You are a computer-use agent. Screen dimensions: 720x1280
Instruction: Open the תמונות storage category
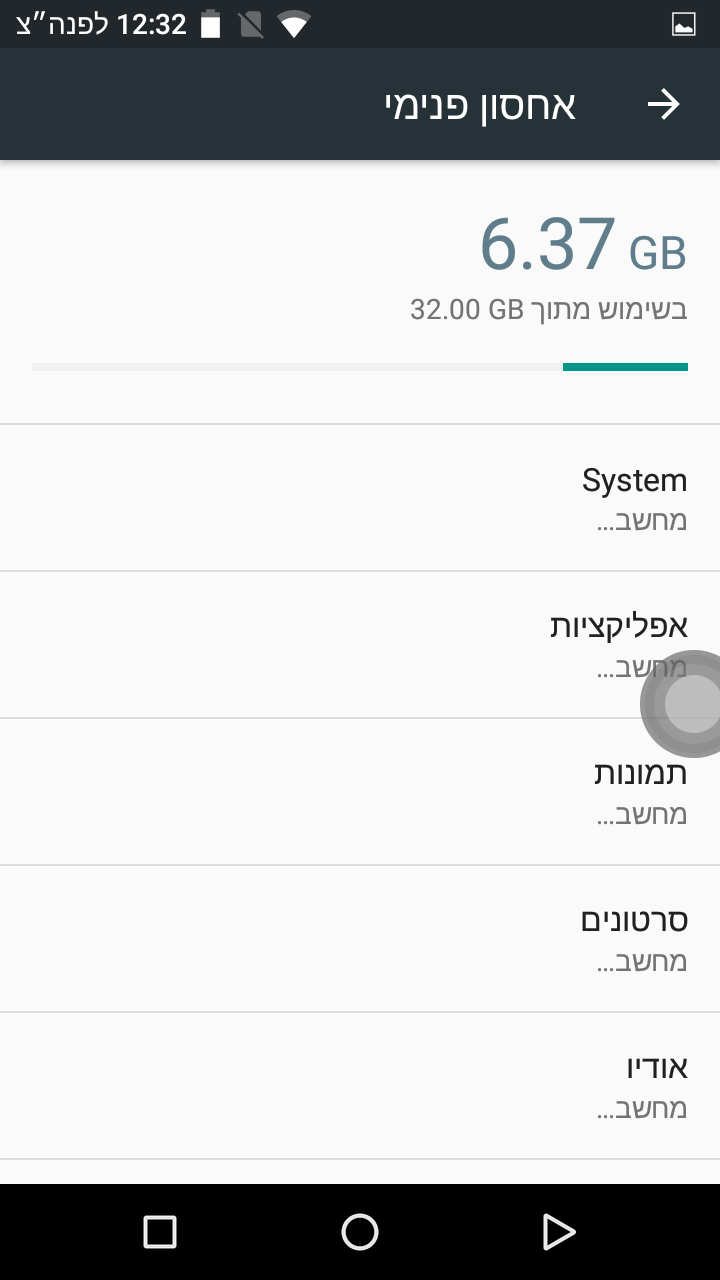tap(360, 791)
